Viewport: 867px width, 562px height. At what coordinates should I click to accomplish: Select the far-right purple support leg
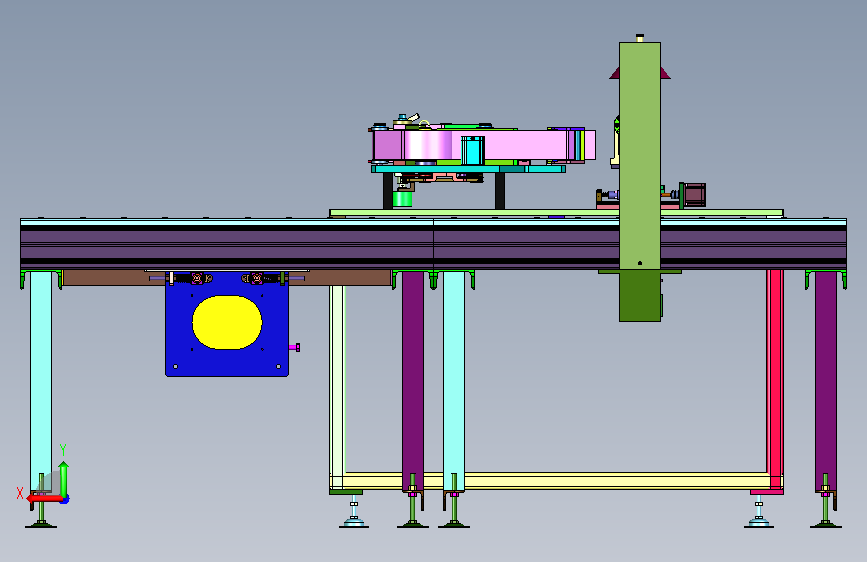coord(826,381)
